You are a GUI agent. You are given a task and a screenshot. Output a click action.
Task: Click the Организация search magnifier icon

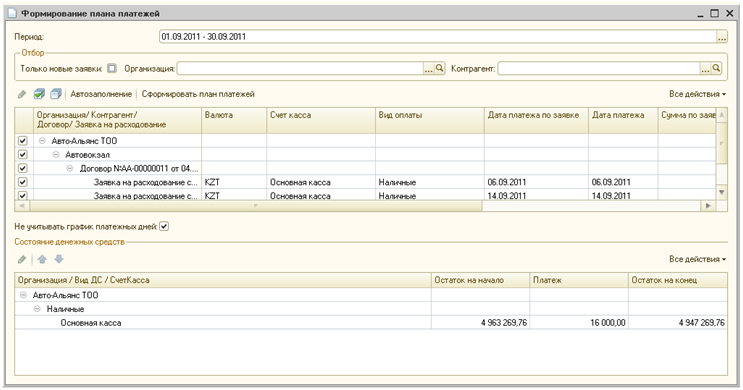coord(440,68)
